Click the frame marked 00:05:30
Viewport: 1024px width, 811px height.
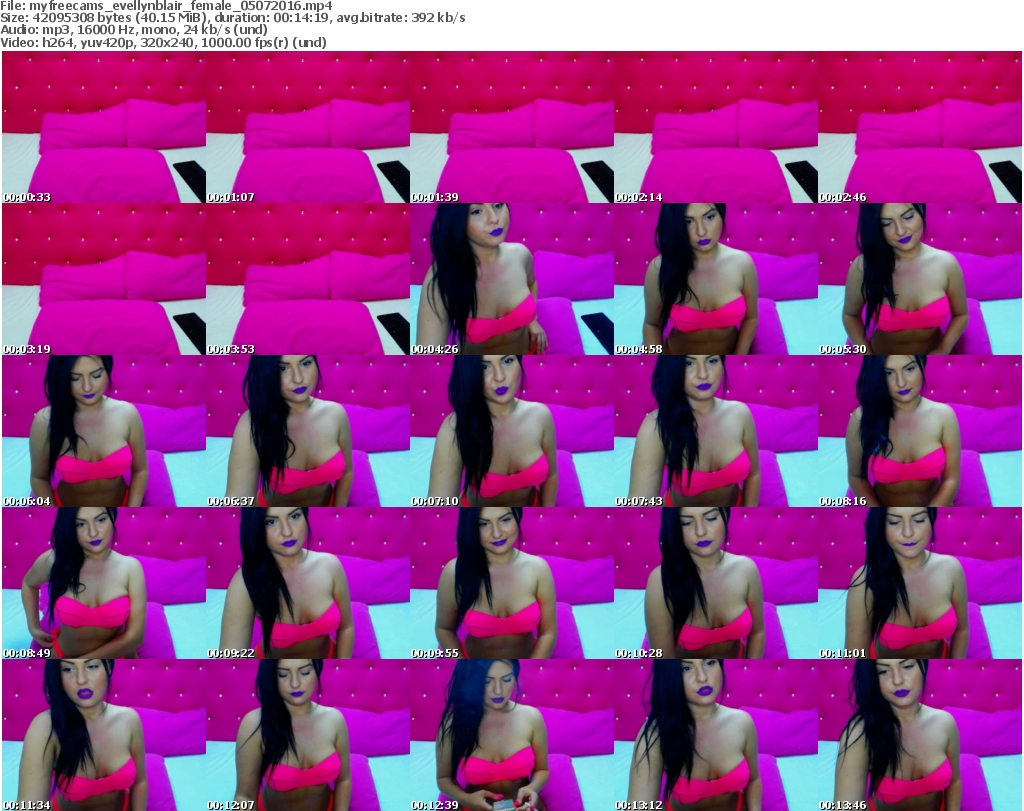point(920,279)
